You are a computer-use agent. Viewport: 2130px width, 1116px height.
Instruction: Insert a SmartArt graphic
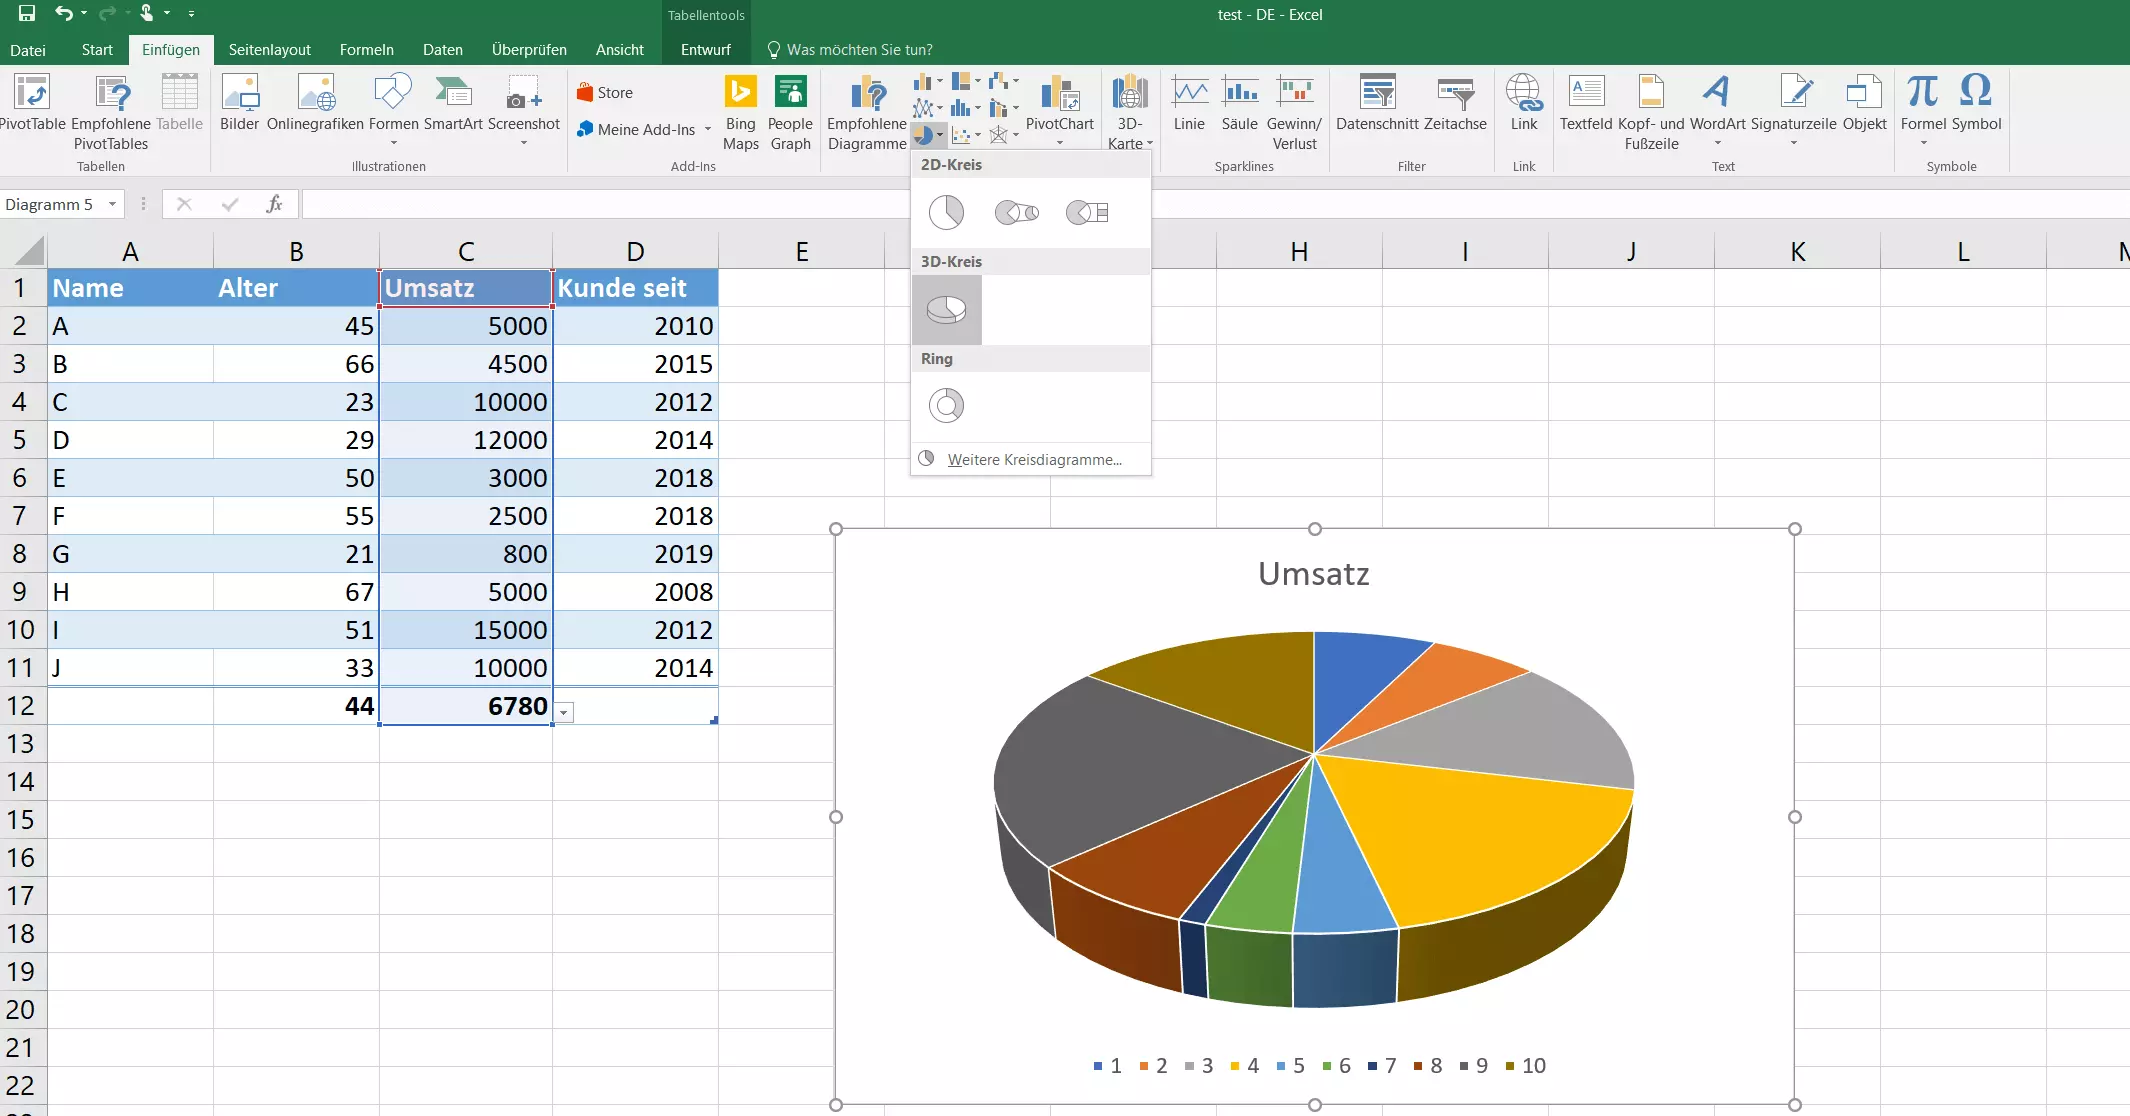(x=453, y=103)
